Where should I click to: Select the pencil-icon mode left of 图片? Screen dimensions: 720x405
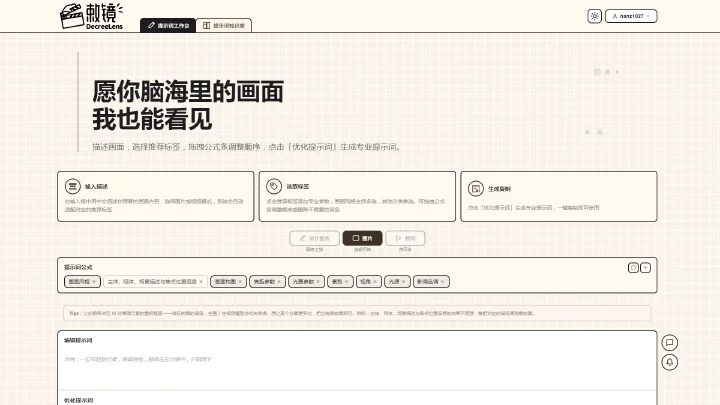315,238
